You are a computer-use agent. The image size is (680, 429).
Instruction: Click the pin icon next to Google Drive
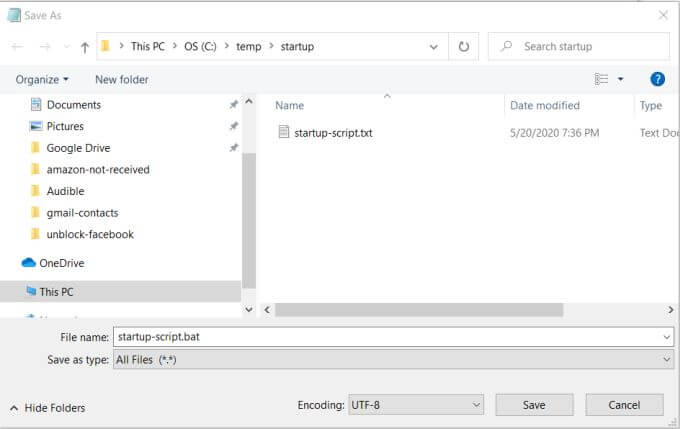point(233,148)
